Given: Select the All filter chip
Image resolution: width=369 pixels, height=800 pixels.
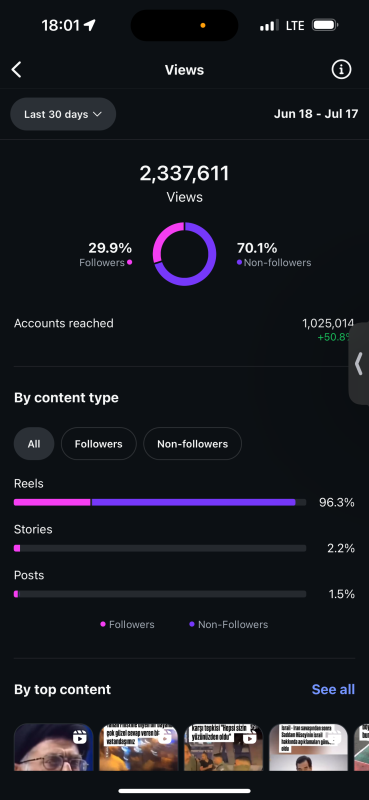Looking at the screenshot, I should click(x=34, y=444).
